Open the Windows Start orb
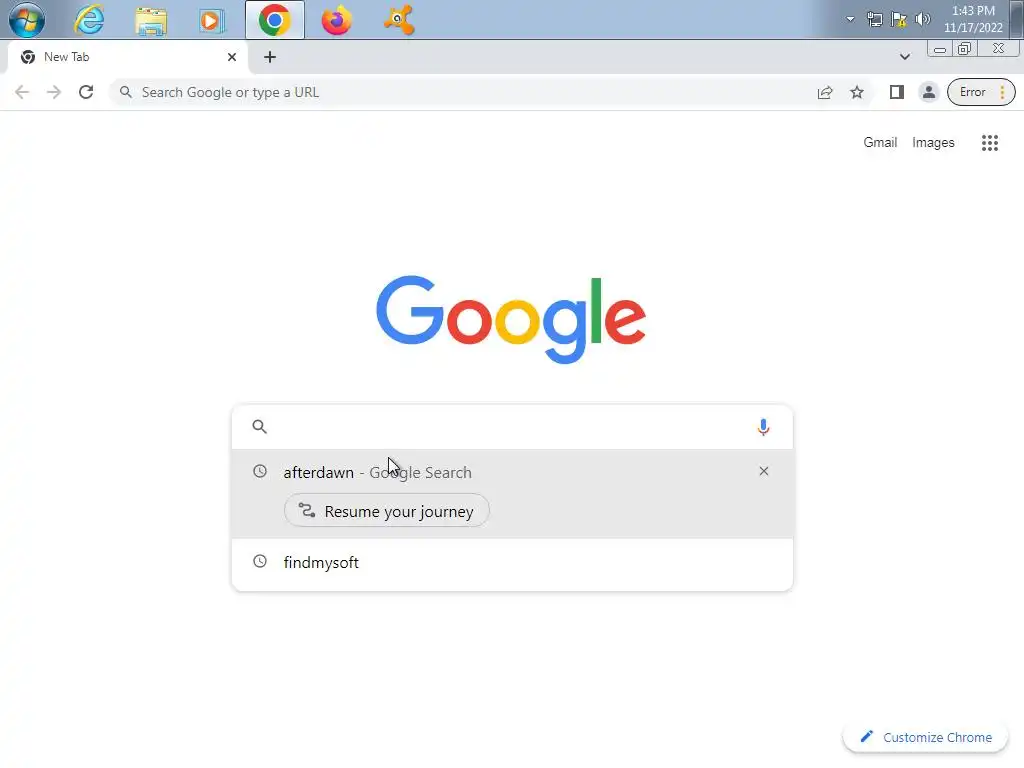The width and height of the screenshot is (1024, 768). 27,20
